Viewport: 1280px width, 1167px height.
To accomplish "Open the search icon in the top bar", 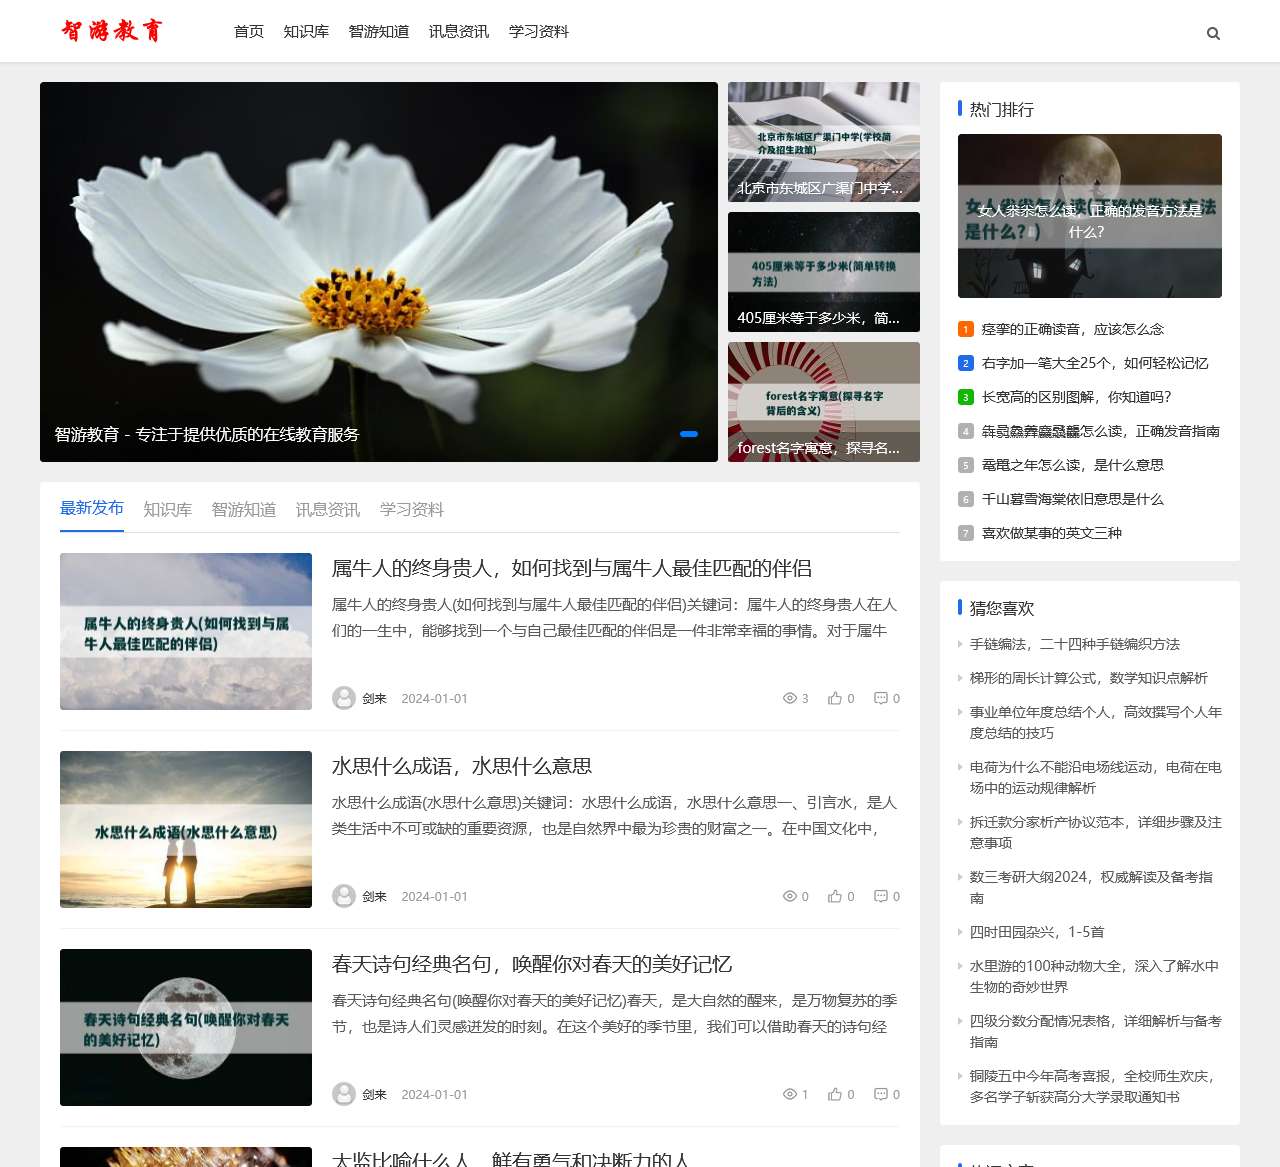I will 1213,32.
